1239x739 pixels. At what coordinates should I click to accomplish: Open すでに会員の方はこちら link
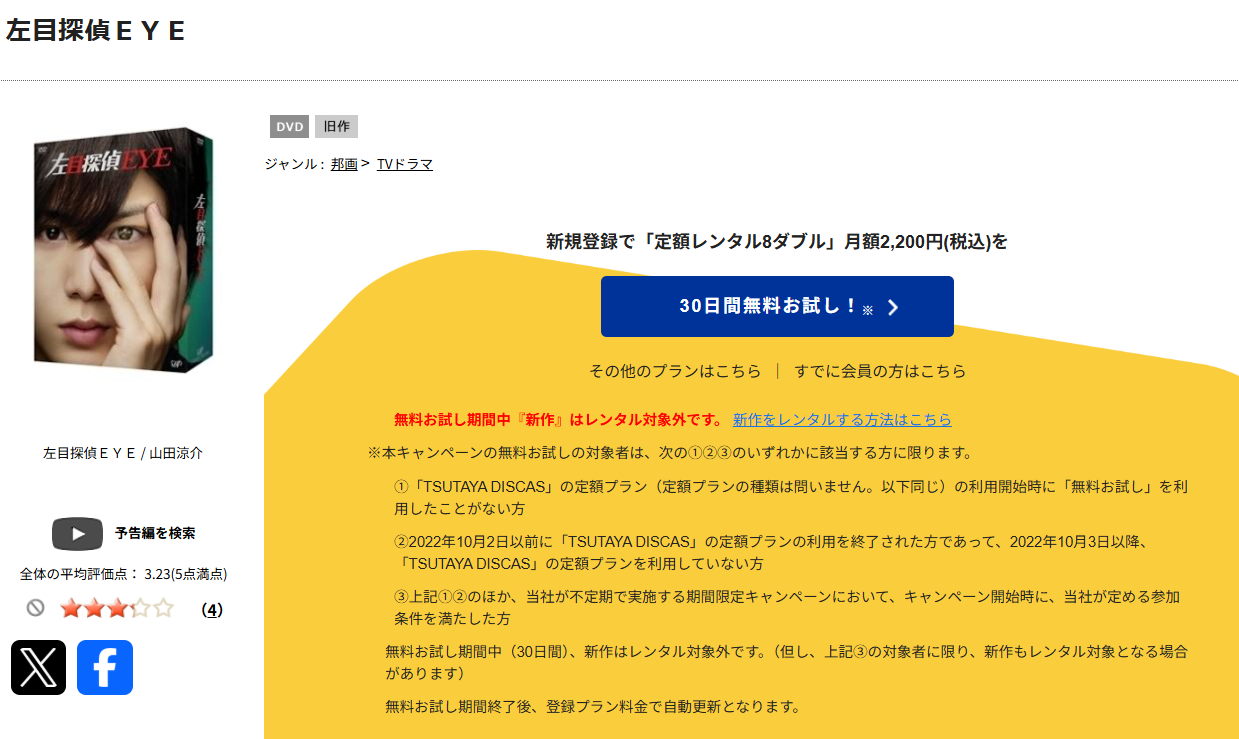880,371
